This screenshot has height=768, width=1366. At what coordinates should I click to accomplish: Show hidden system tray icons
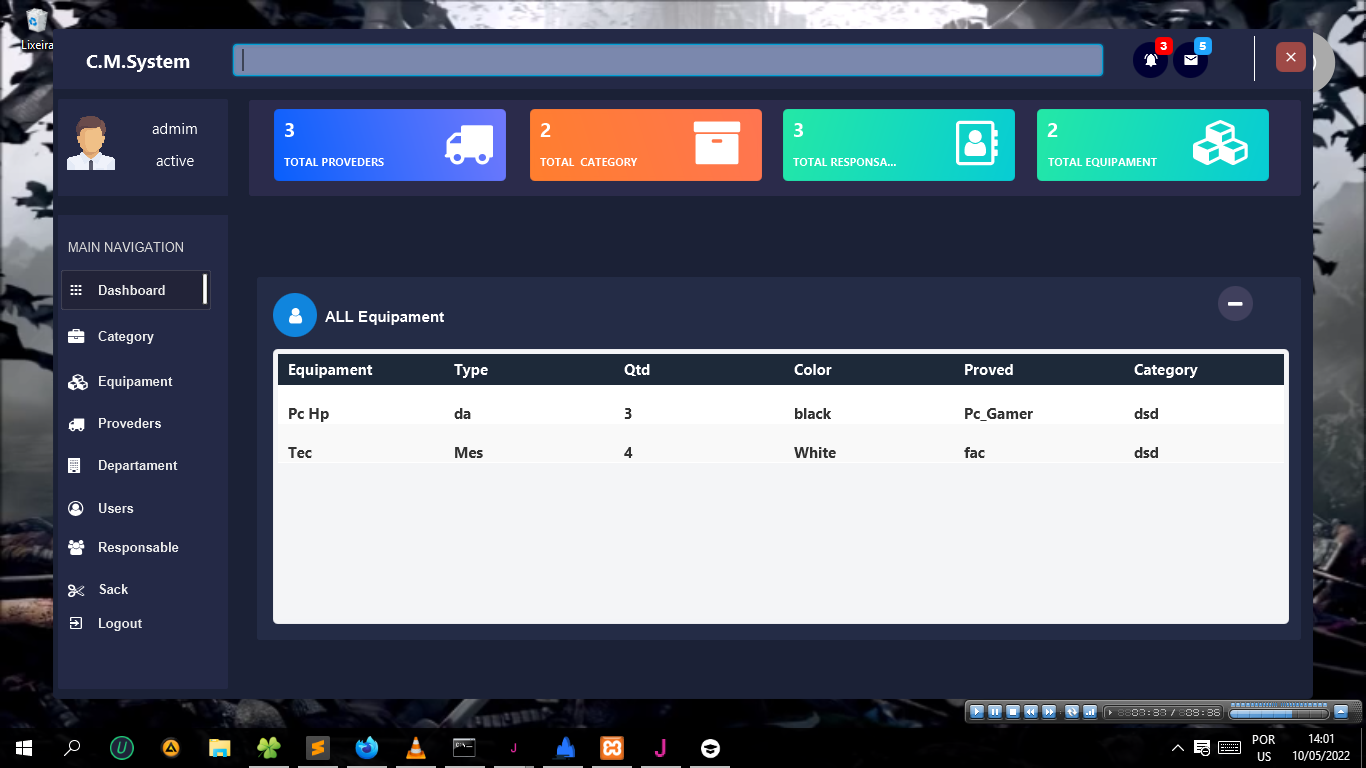[x=1178, y=748]
